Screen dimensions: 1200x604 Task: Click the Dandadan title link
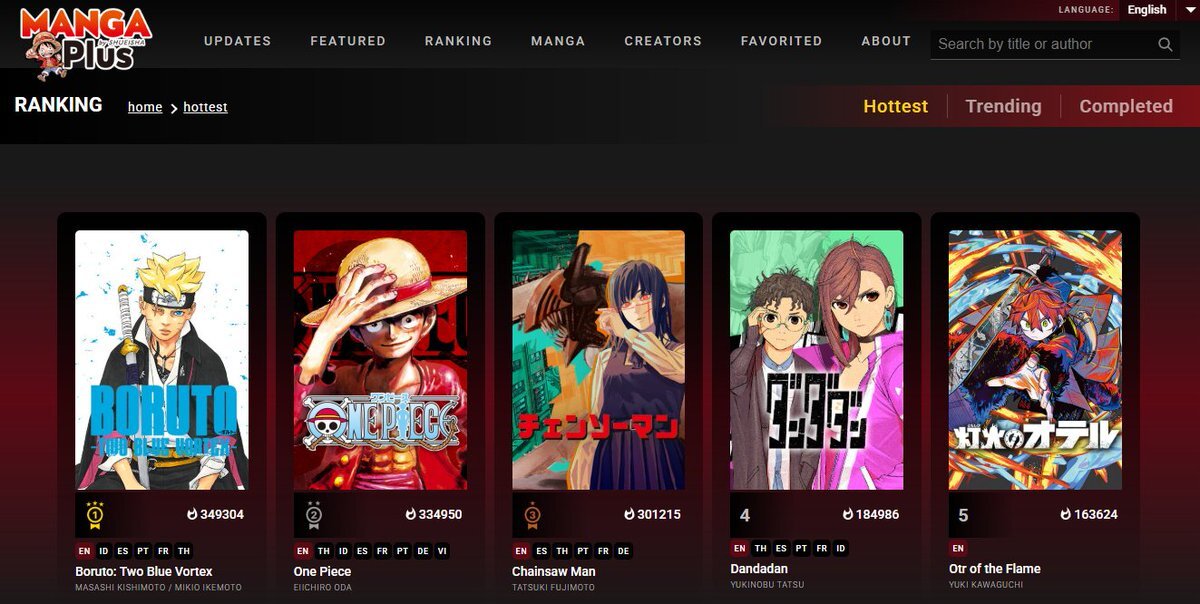point(759,568)
